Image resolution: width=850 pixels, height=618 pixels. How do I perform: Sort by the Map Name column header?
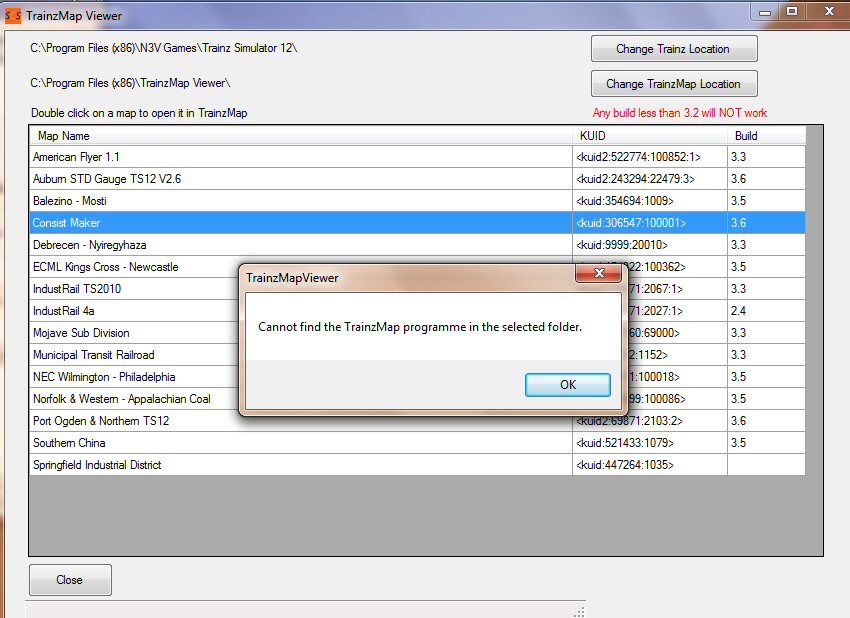pos(301,136)
